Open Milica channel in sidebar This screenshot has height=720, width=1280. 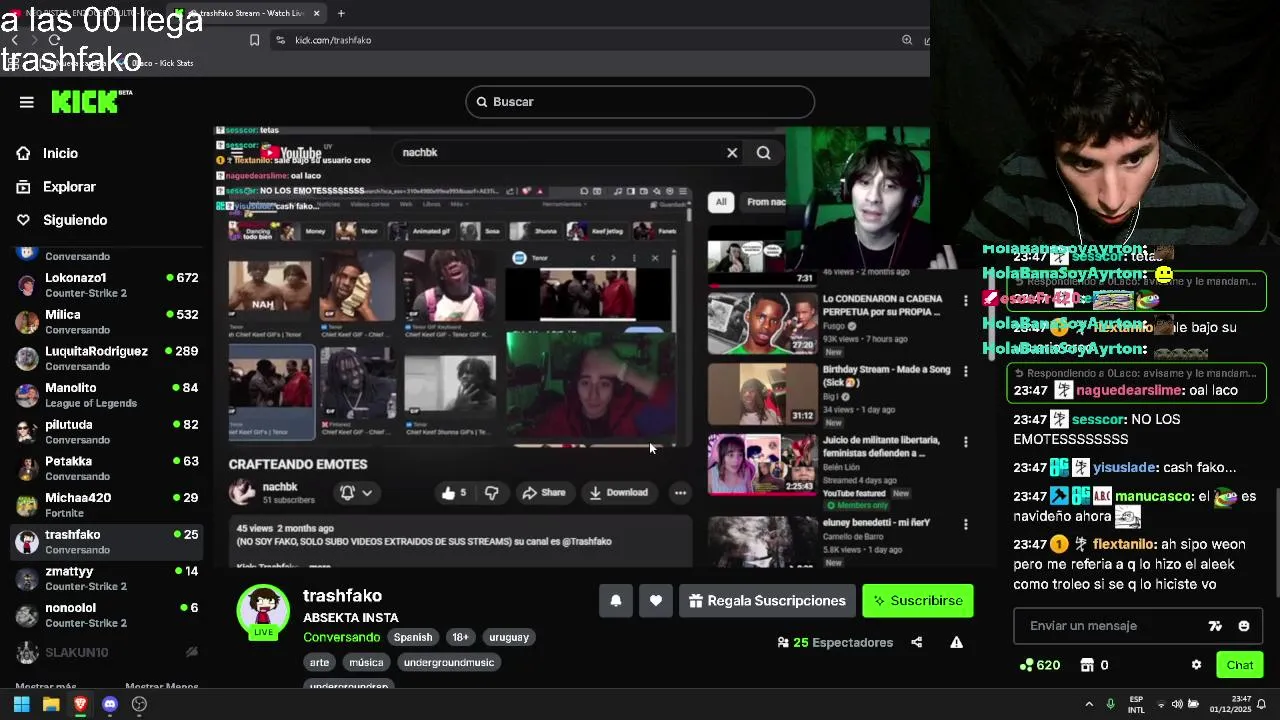pyautogui.click(x=105, y=322)
